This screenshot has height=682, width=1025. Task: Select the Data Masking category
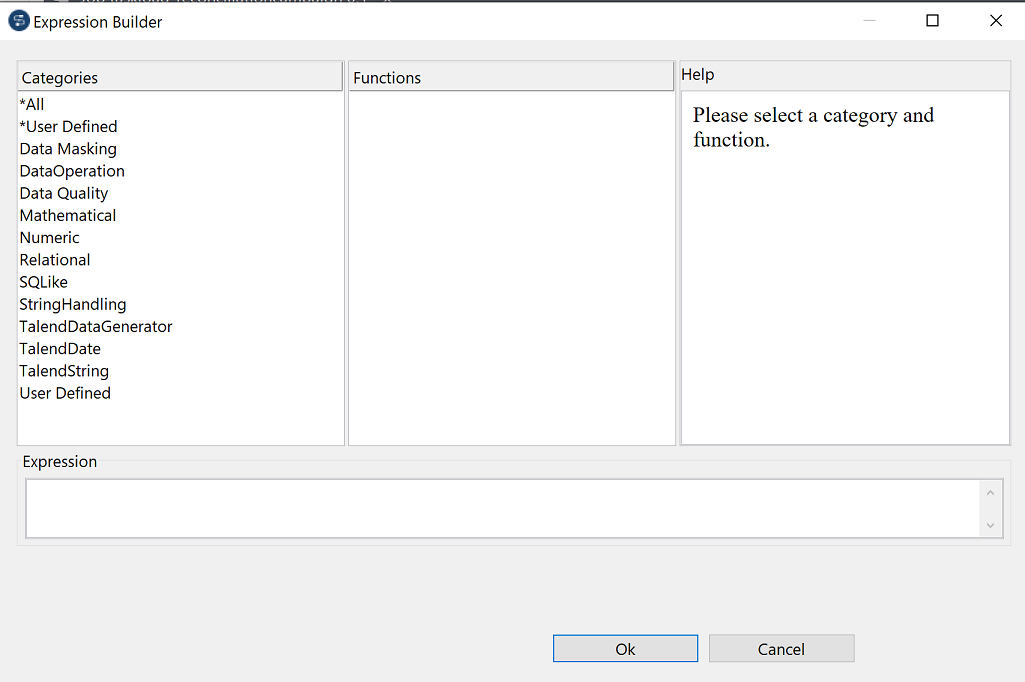(x=68, y=148)
